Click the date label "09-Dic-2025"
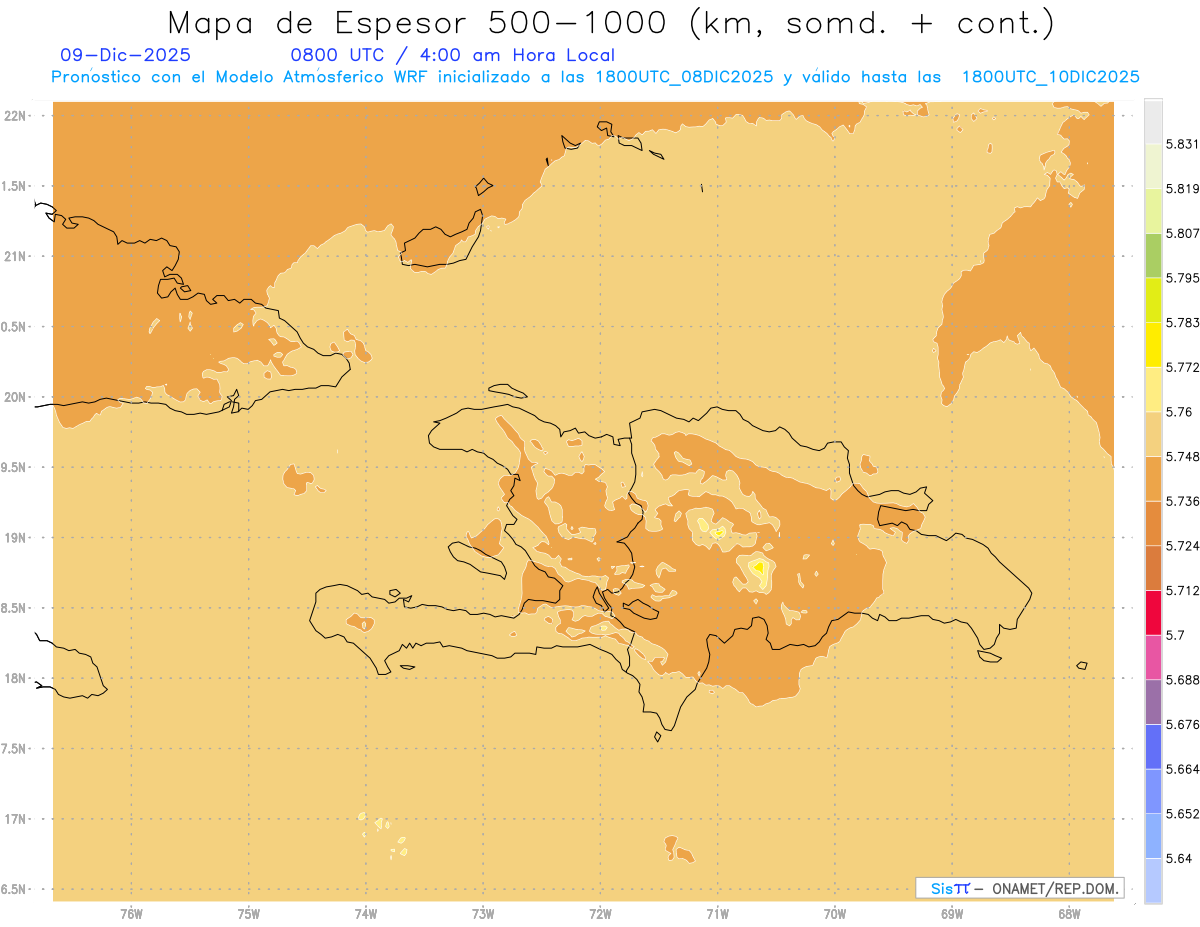The height and width of the screenshot is (927, 1200). click(125, 56)
